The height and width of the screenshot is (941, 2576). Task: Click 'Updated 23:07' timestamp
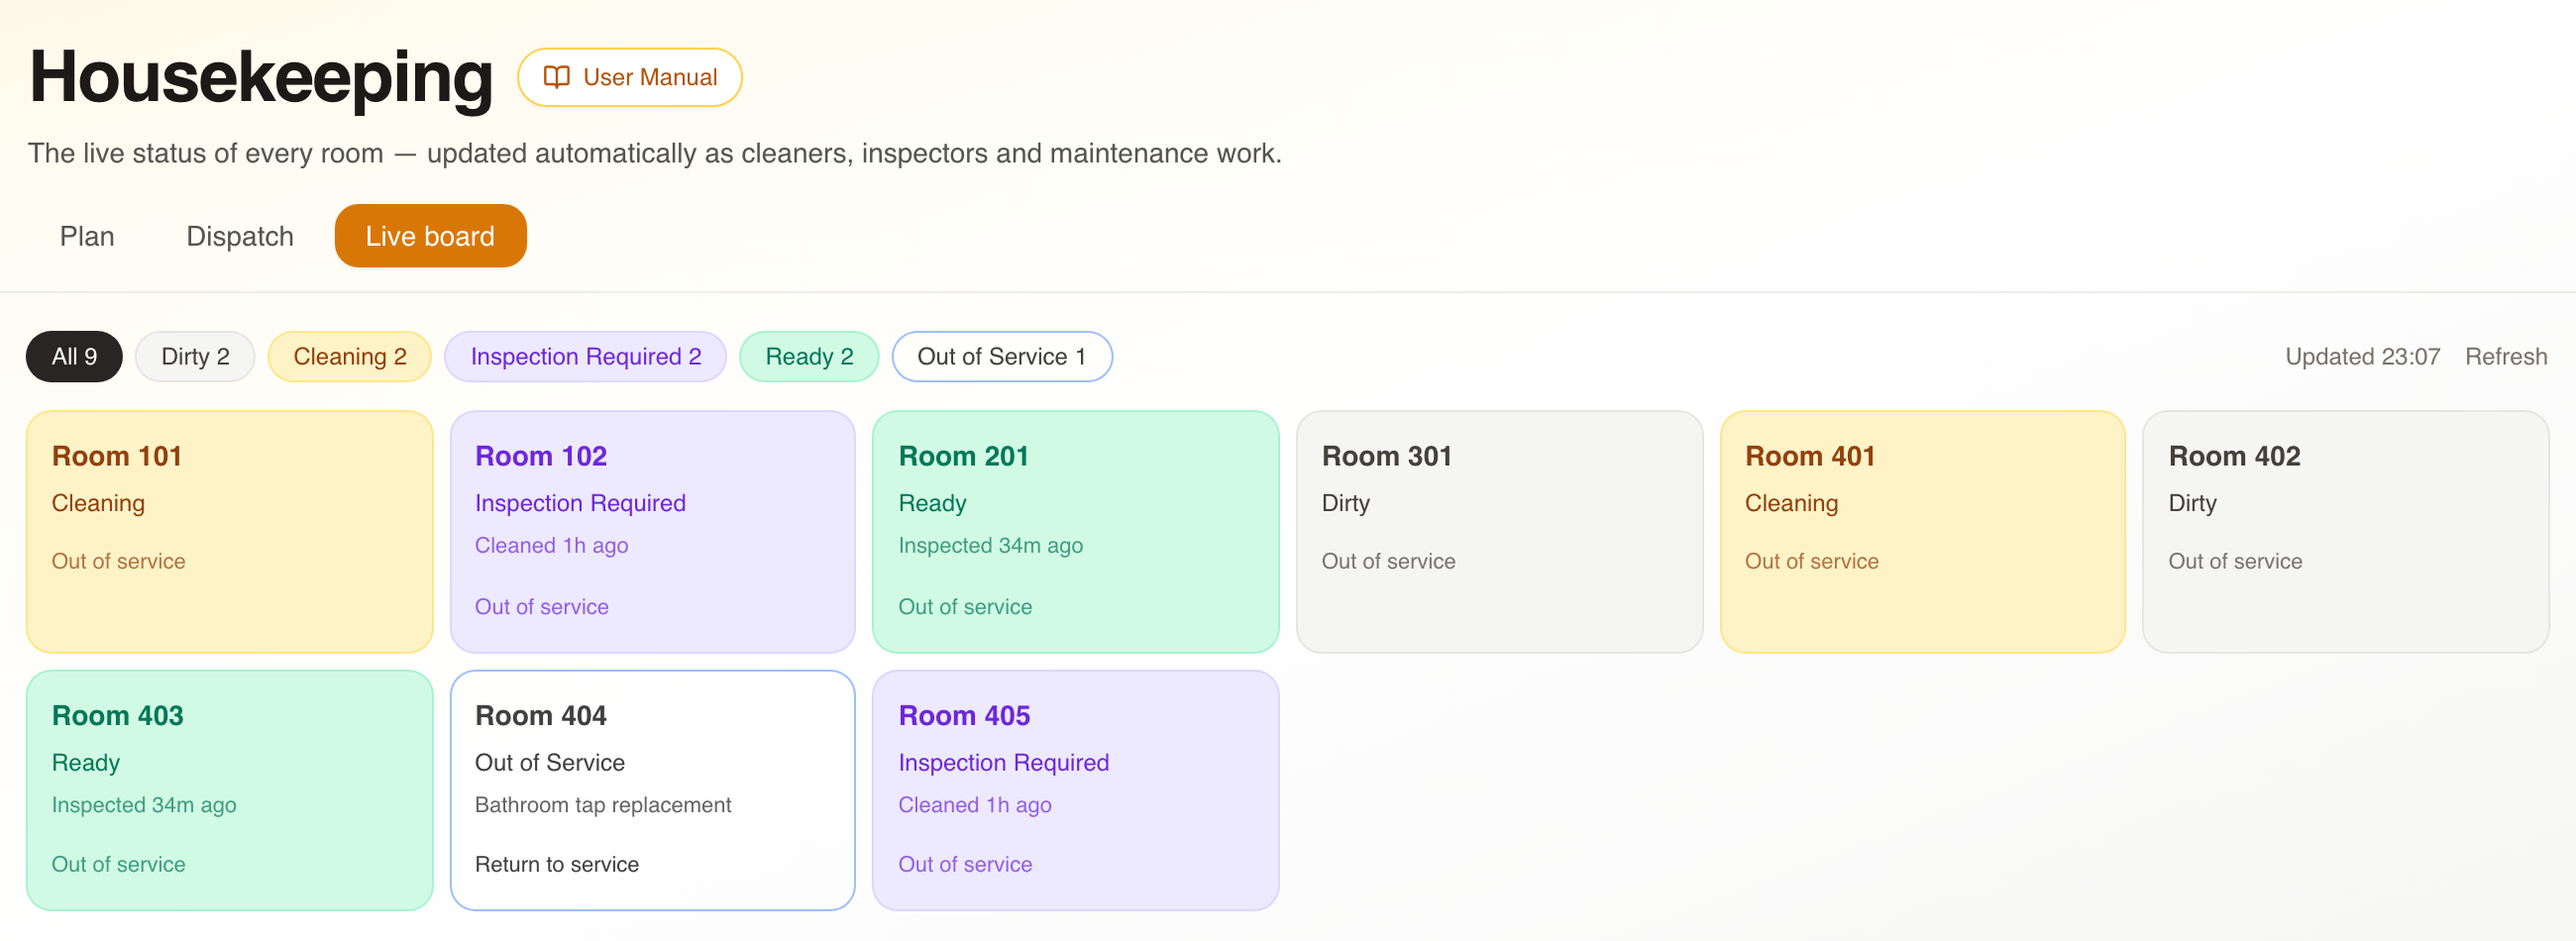pyautogui.click(x=2362, y=357)
